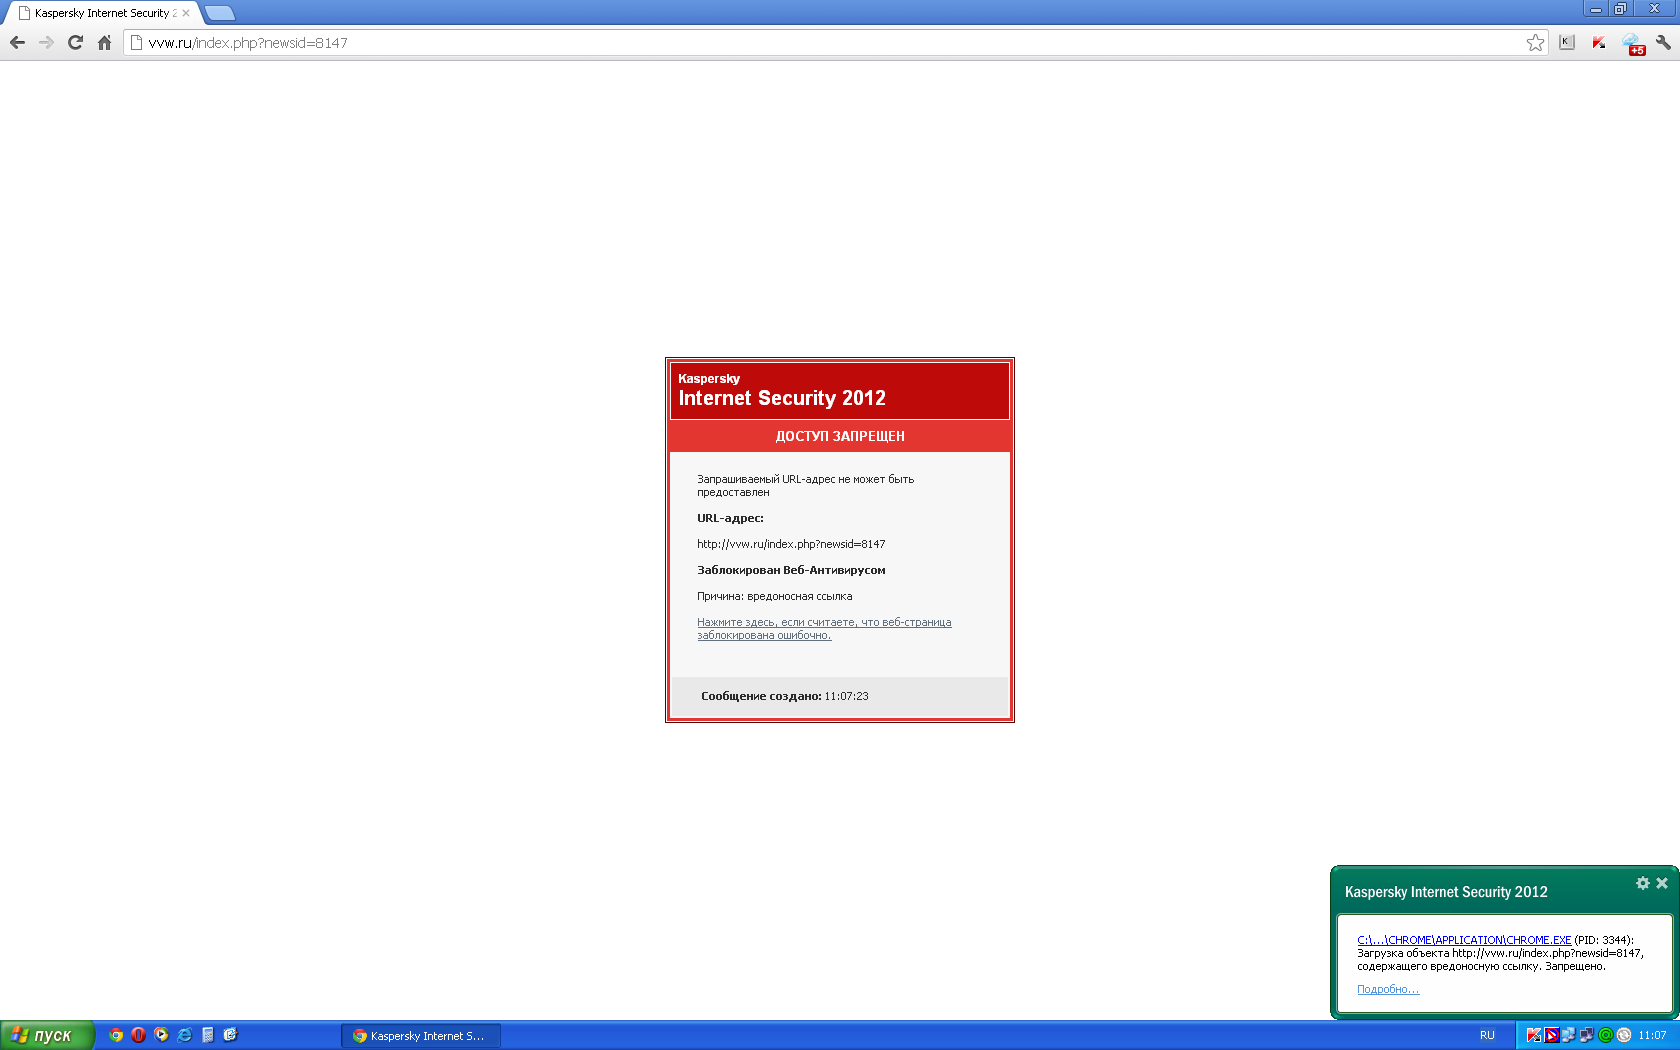Reload the blocked page
1680x1050 pixels.
click(x=75, y=42)
